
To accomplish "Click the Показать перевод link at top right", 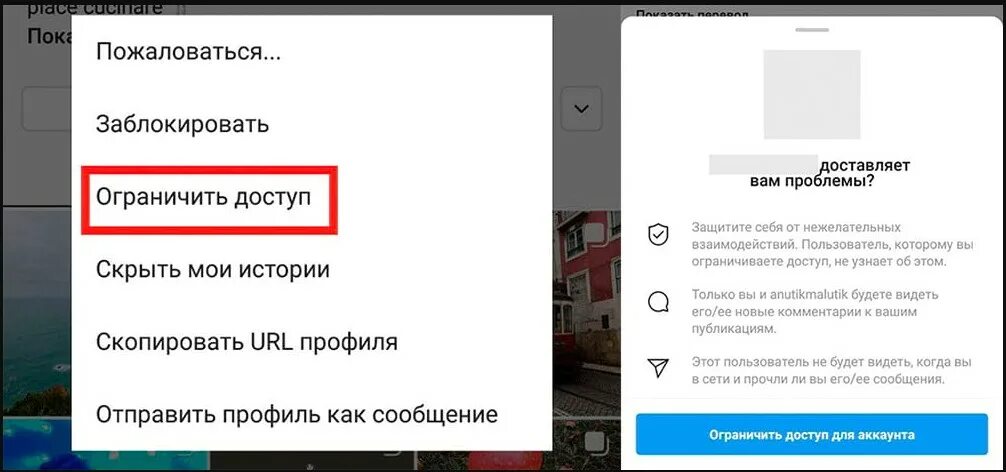I will tap(692, 12).
